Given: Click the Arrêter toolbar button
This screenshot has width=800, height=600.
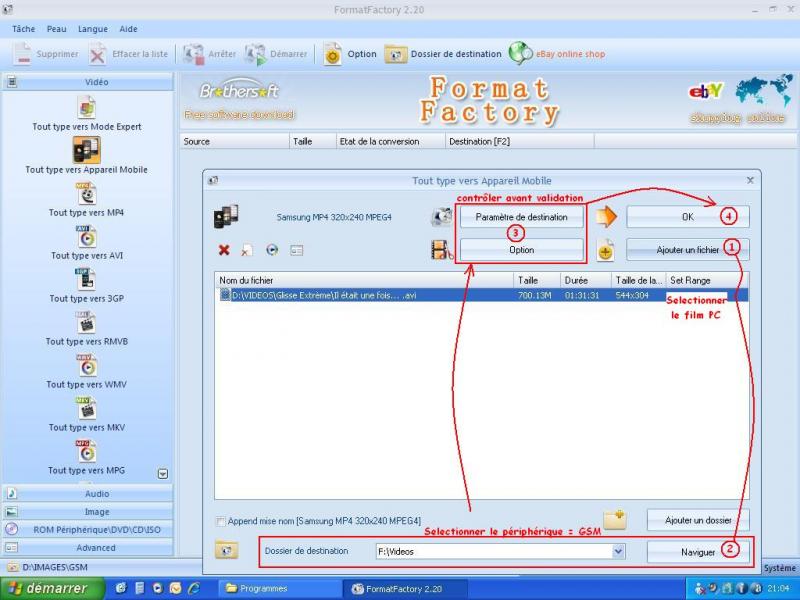Looking at the screenshot, I should (209, 54).
